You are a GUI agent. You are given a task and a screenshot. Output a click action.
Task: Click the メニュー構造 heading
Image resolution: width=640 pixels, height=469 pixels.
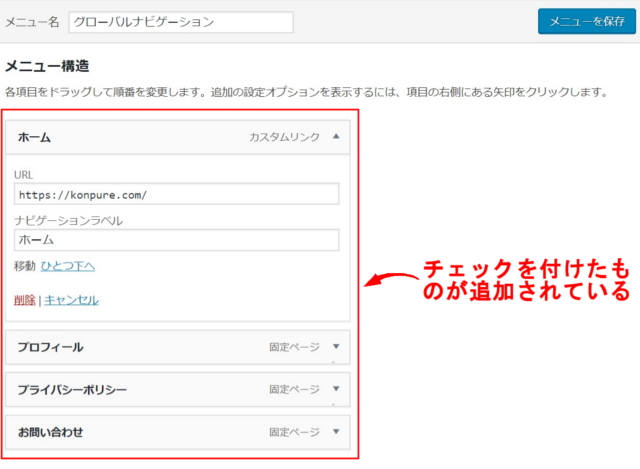click(x=47, y=66)
